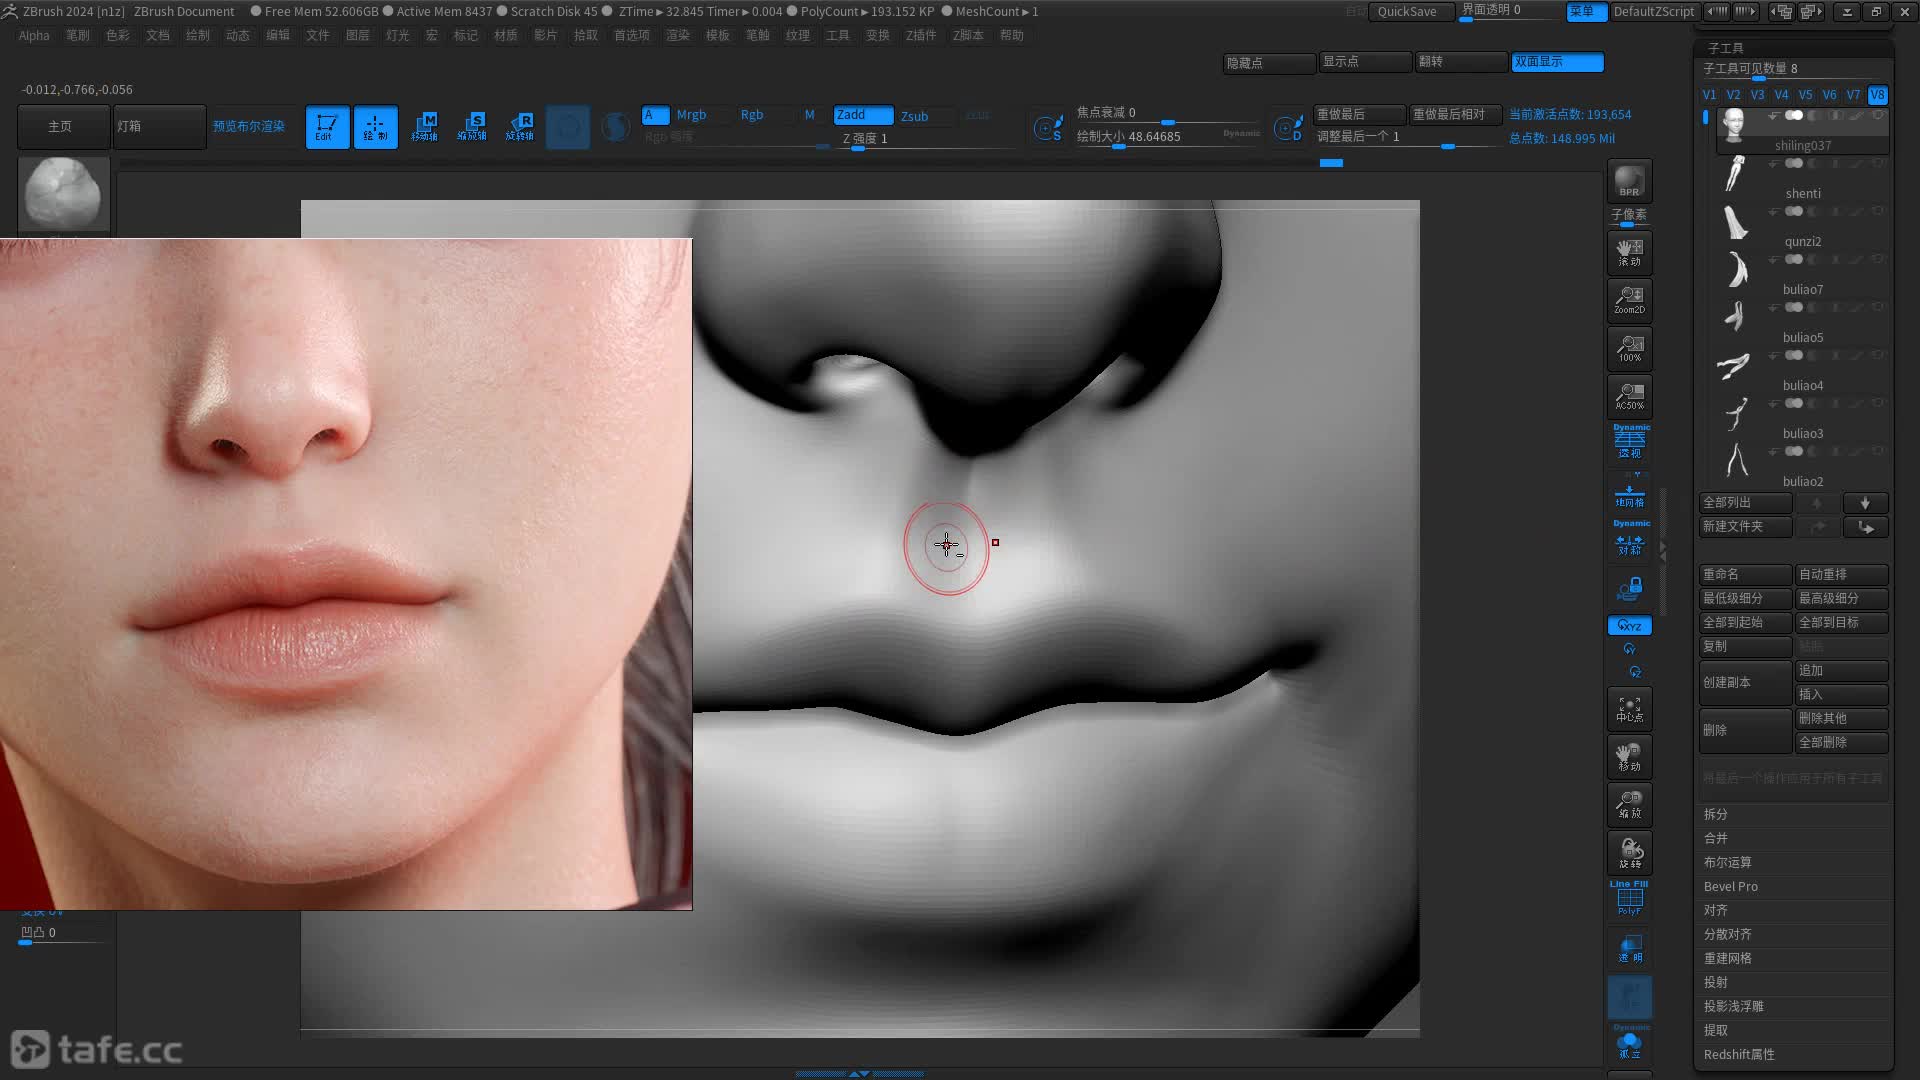Screen dimensions: 1920x1080
Task: Click the Move (移动) view icon
Action: click(x=1629, y=757)
